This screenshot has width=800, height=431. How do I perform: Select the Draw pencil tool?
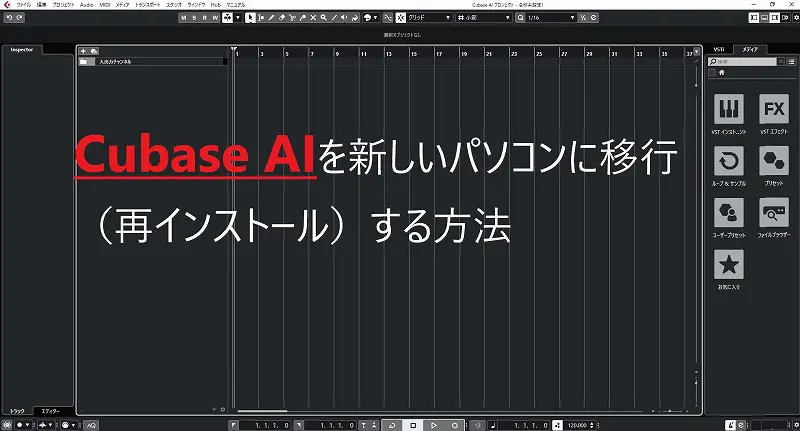pyautogui.click(x=271, y=17)
